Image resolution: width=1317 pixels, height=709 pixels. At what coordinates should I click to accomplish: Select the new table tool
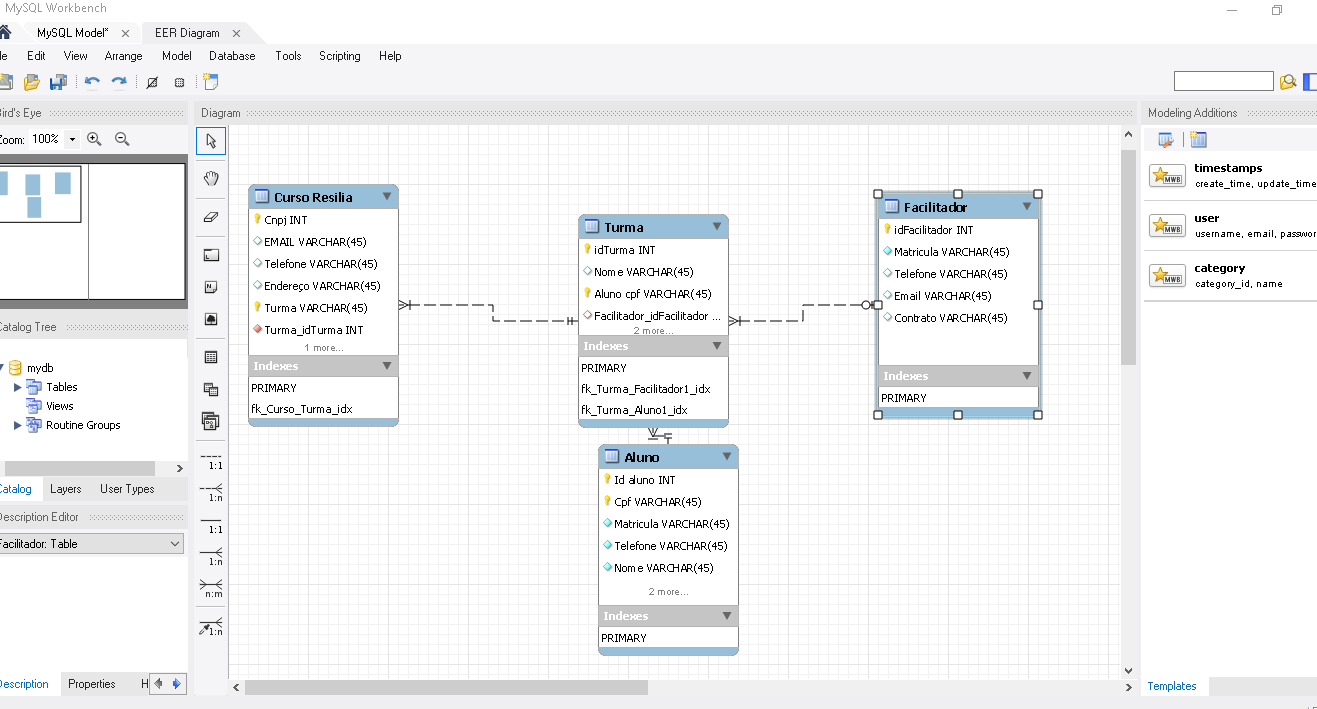pyautogui.click(x=211, y=357)
